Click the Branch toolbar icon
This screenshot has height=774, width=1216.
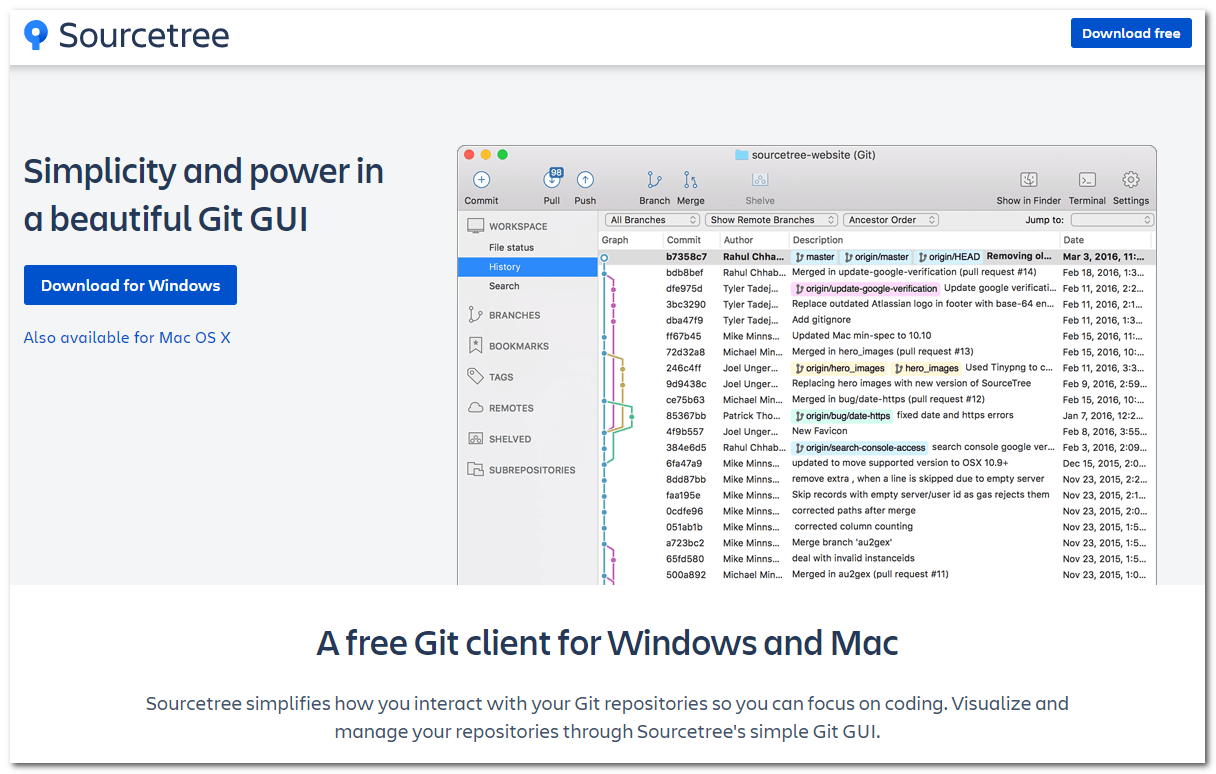pyautogui.click(x=654, y=180)
